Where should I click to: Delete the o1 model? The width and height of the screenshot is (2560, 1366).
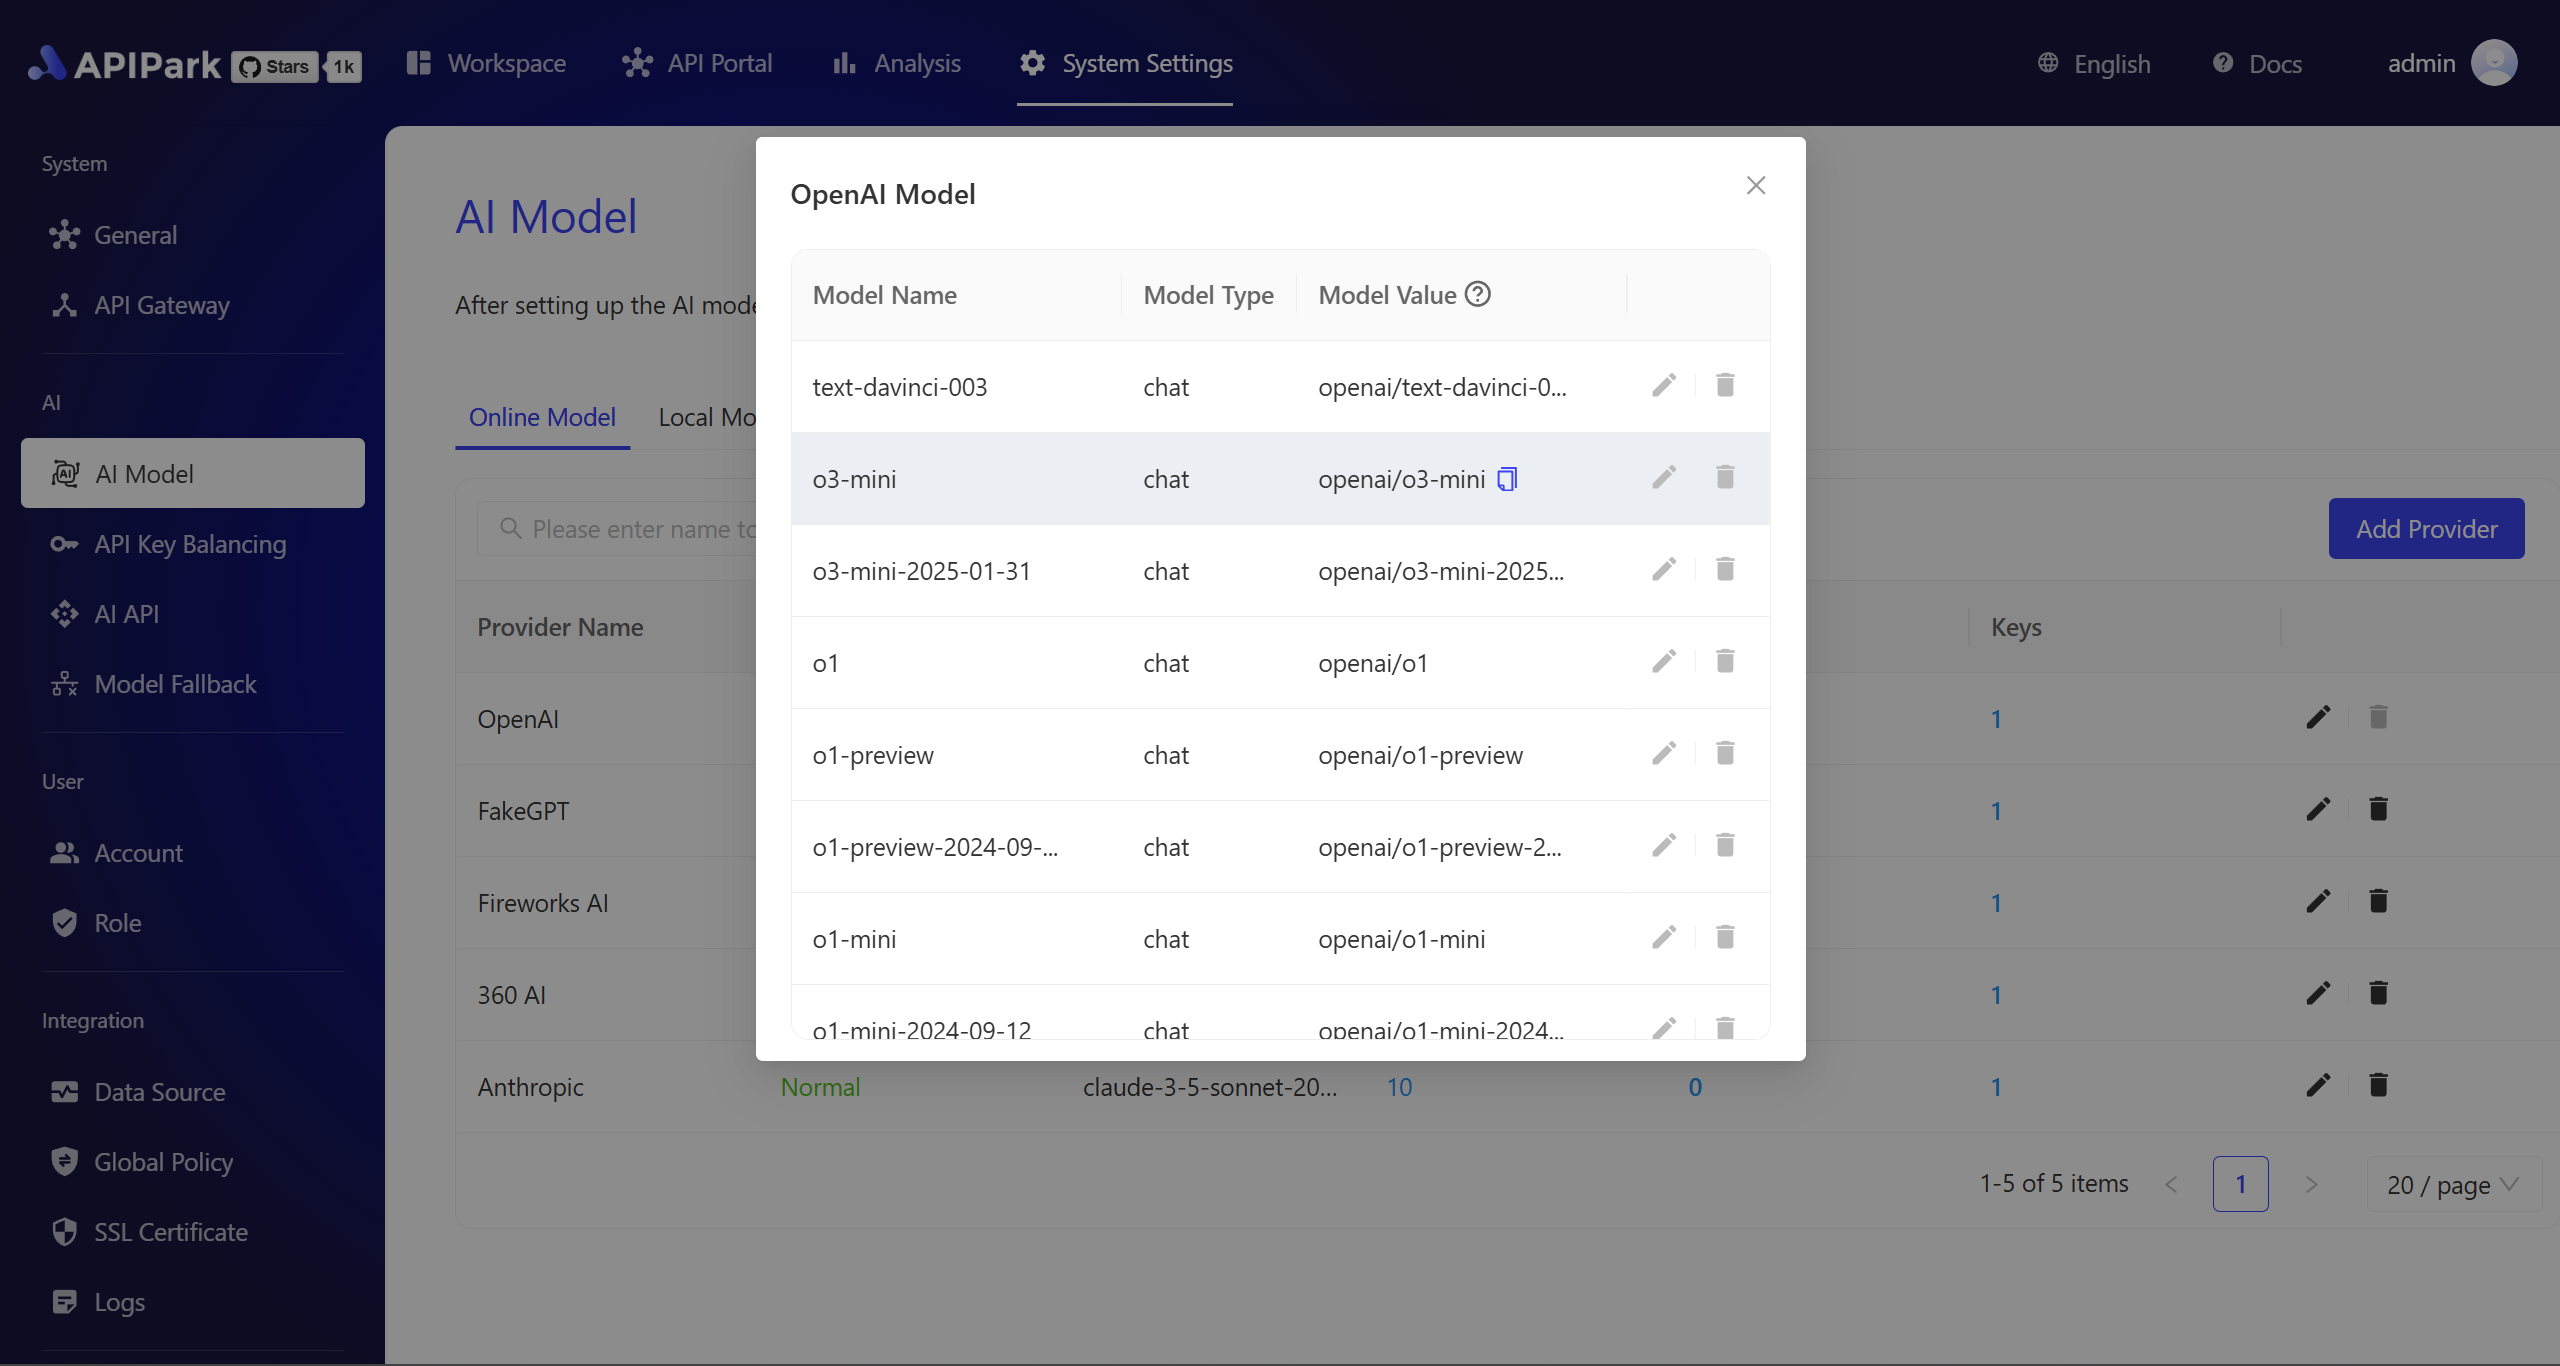(1725, 662)
